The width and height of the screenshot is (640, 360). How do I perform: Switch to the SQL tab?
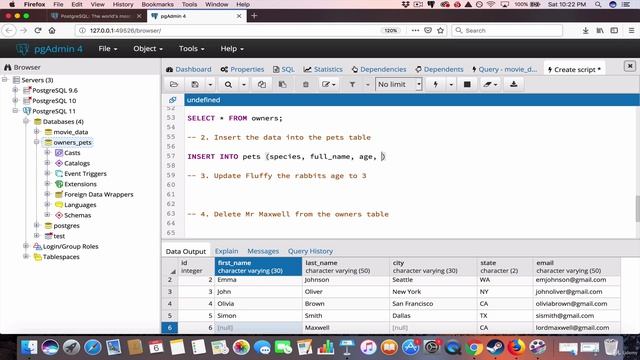[x=284, y=69]
